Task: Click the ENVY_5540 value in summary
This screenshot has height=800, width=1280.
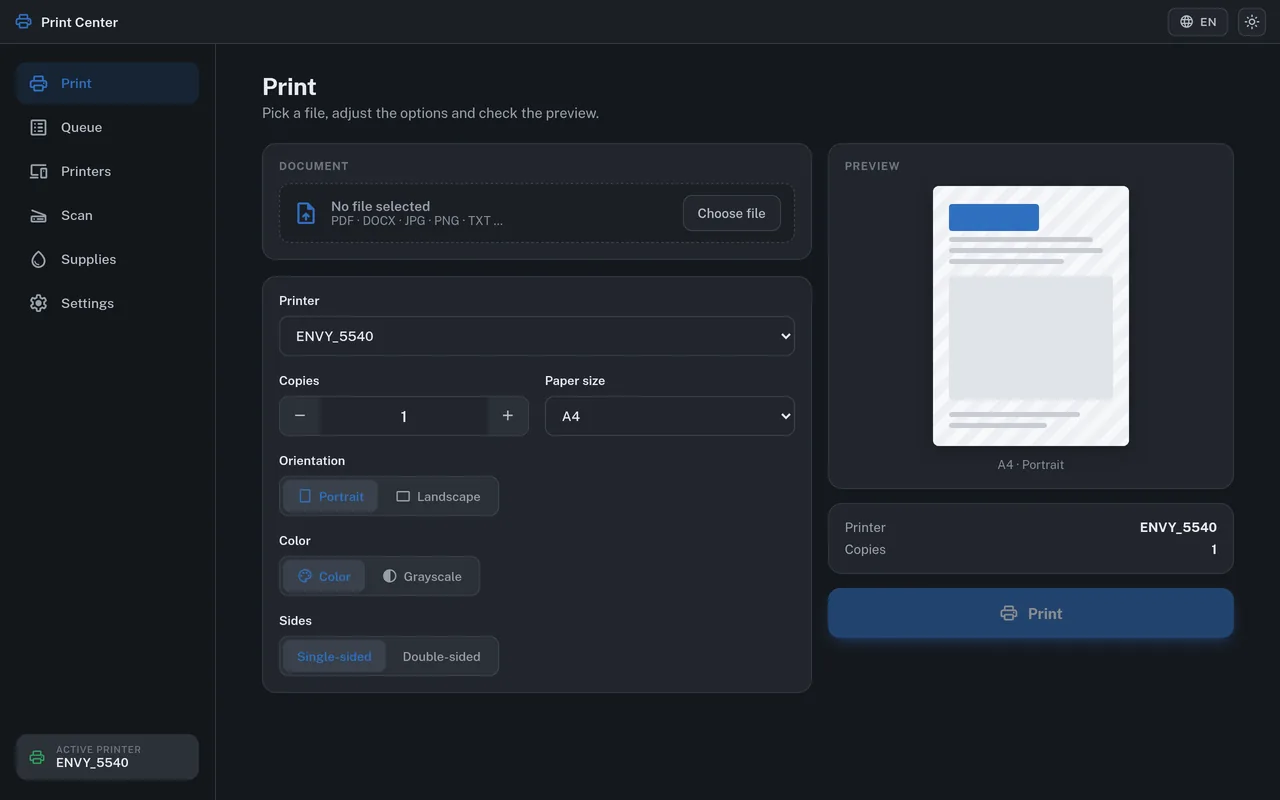Action: pyautogui.click(x=1178, y=527)
